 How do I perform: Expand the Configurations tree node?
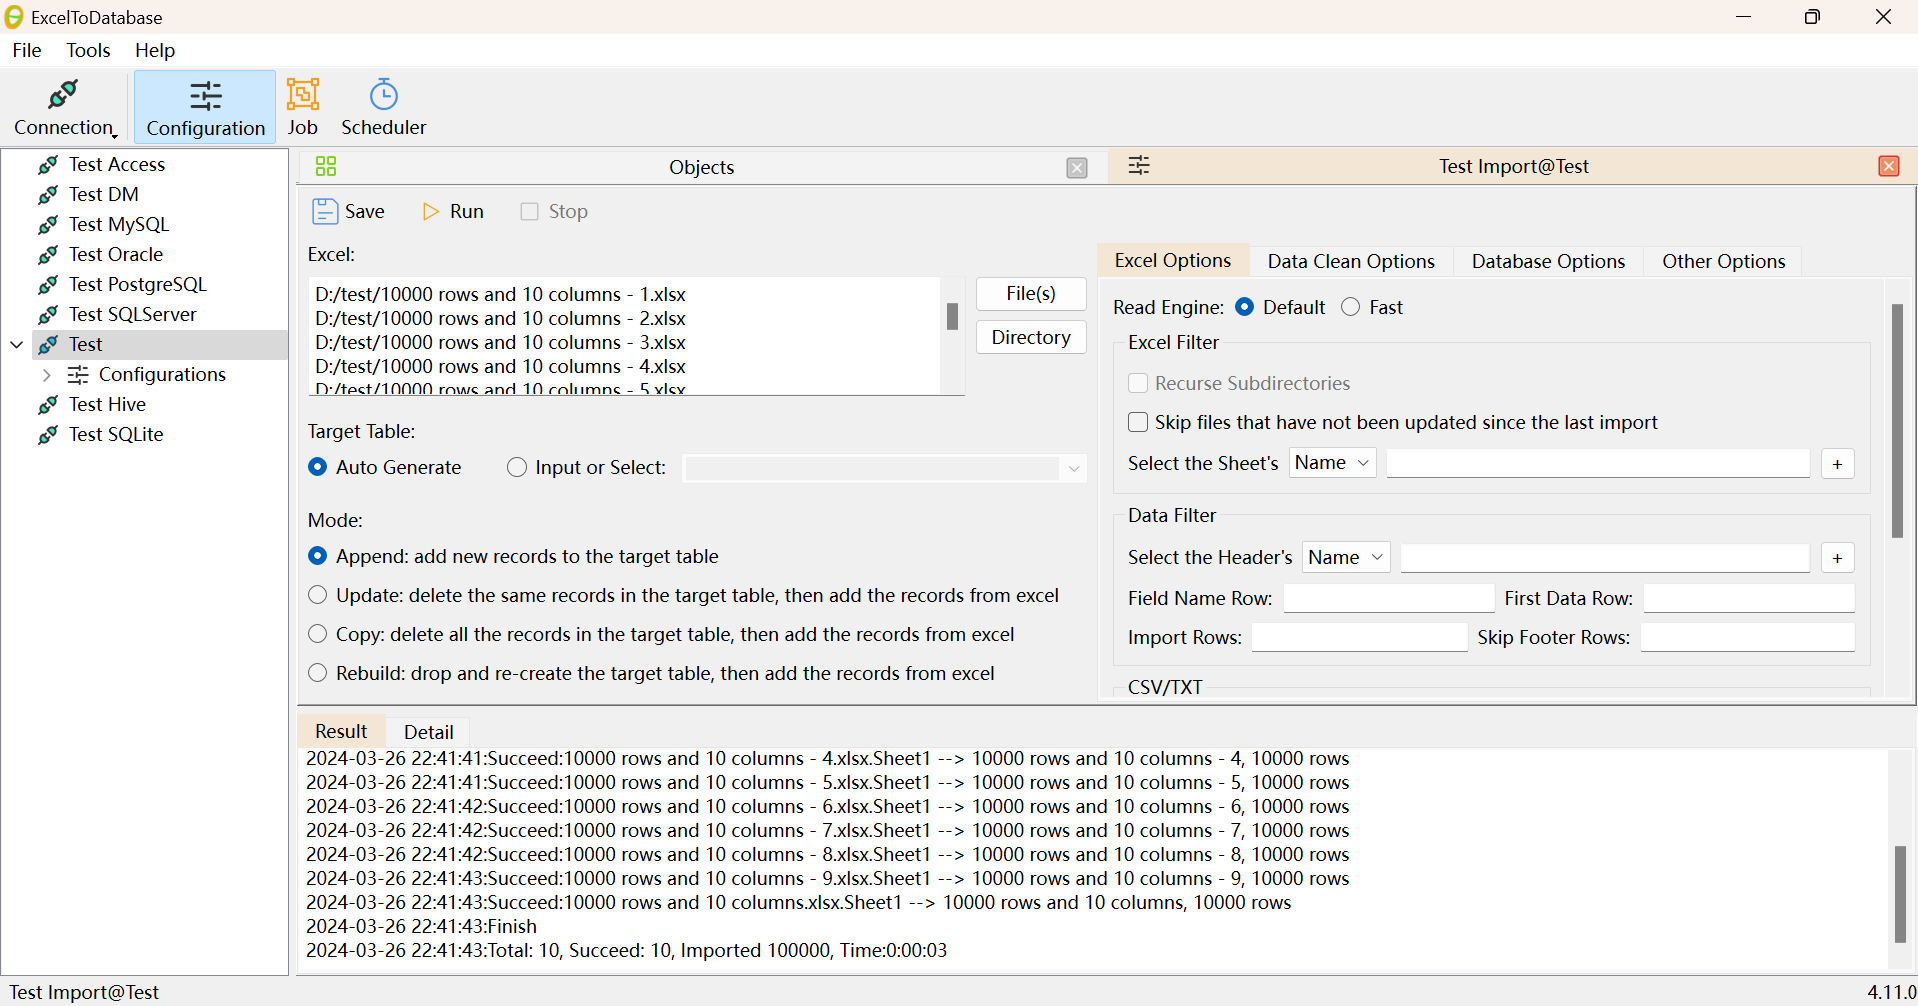coord(47,375)
